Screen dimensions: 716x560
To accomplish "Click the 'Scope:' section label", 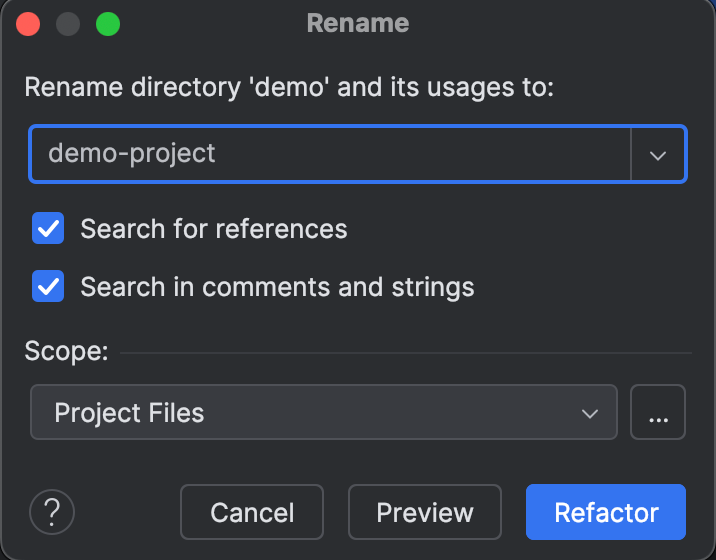I will click(65, 352).
